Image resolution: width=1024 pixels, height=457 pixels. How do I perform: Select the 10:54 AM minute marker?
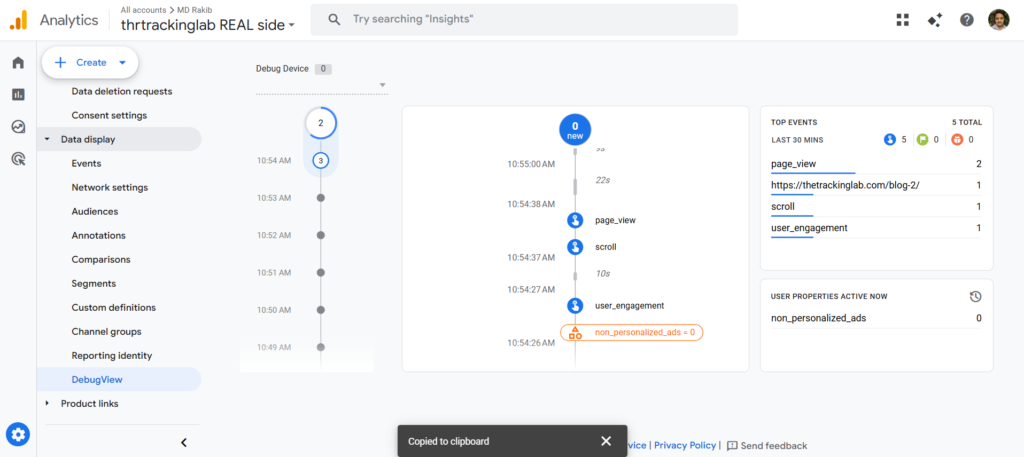321,161
